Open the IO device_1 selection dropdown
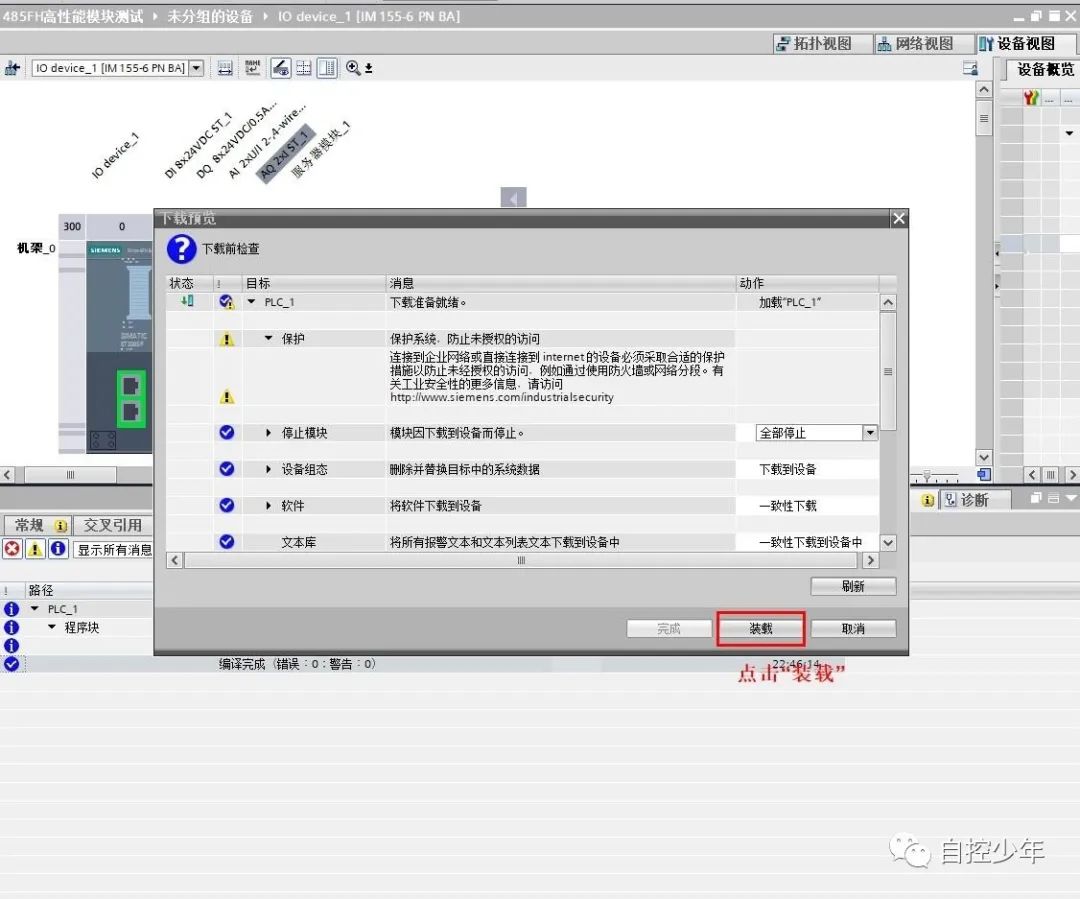The width and height of the screenshot is (1080, 899). click(x=195, y=68)
